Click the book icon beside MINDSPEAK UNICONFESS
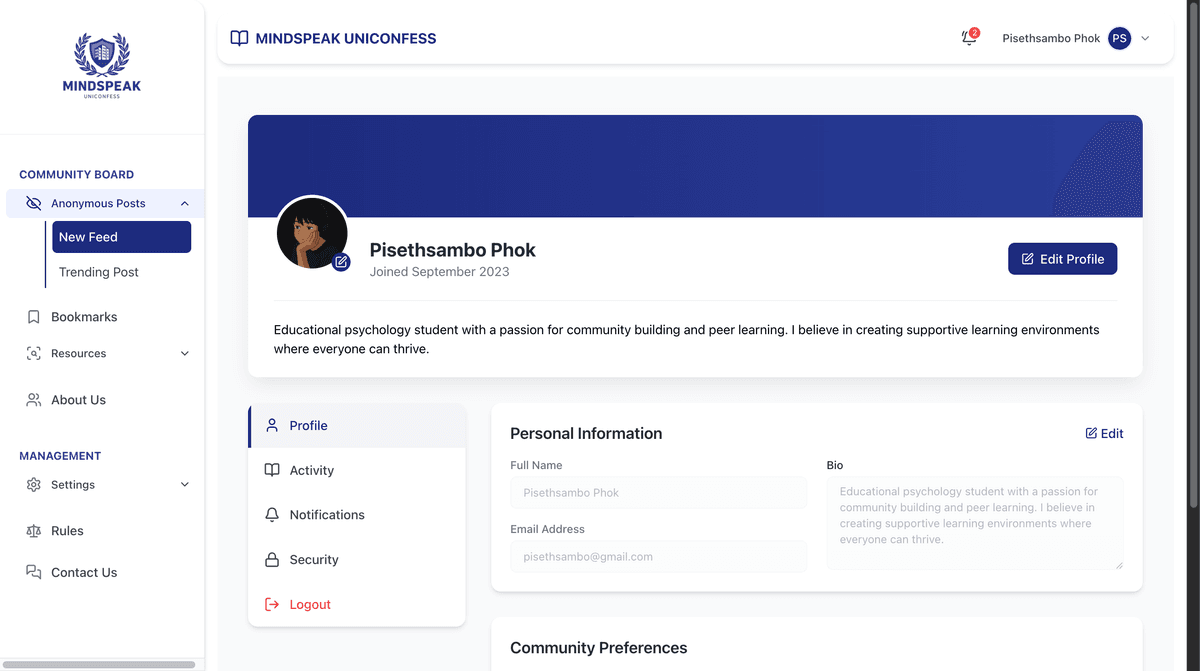This screenshot has width=1200, height=671. 239,38
